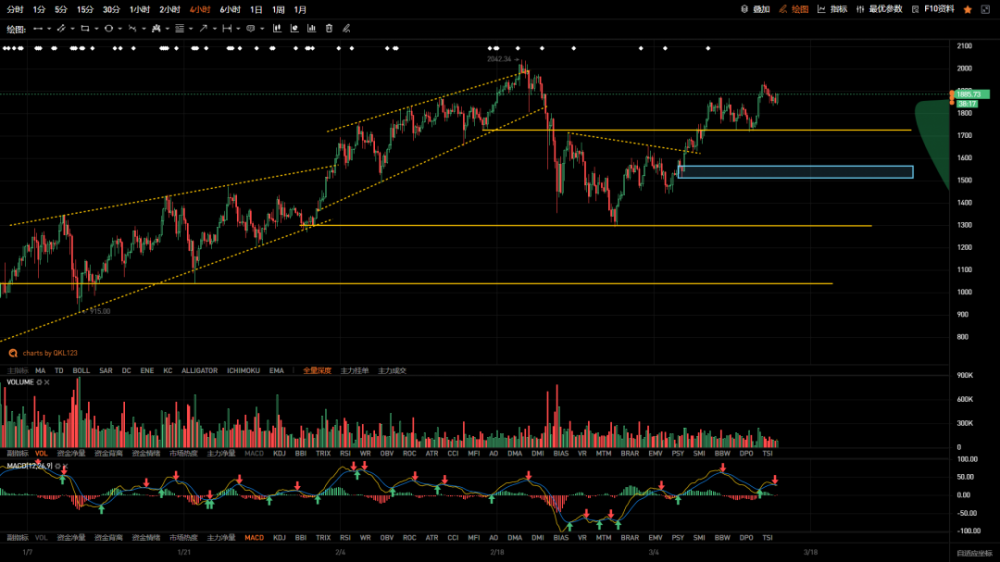Switch to the 30分 timeframe
The width and height of the screenshot is (1000, 562).
click(x=110, y=9)
